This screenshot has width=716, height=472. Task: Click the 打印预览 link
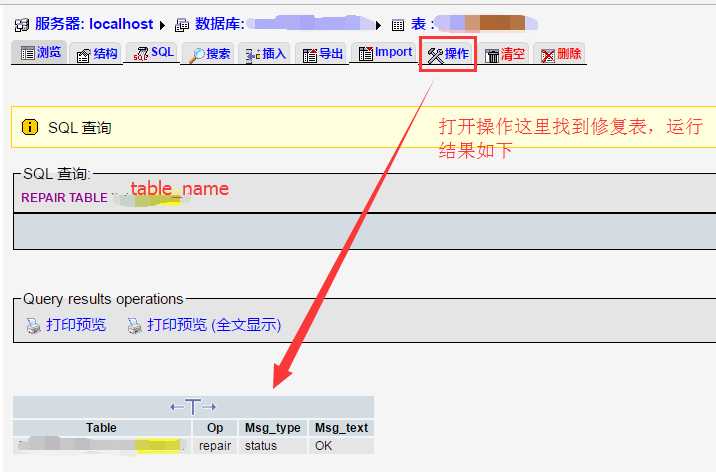point(76,325)
